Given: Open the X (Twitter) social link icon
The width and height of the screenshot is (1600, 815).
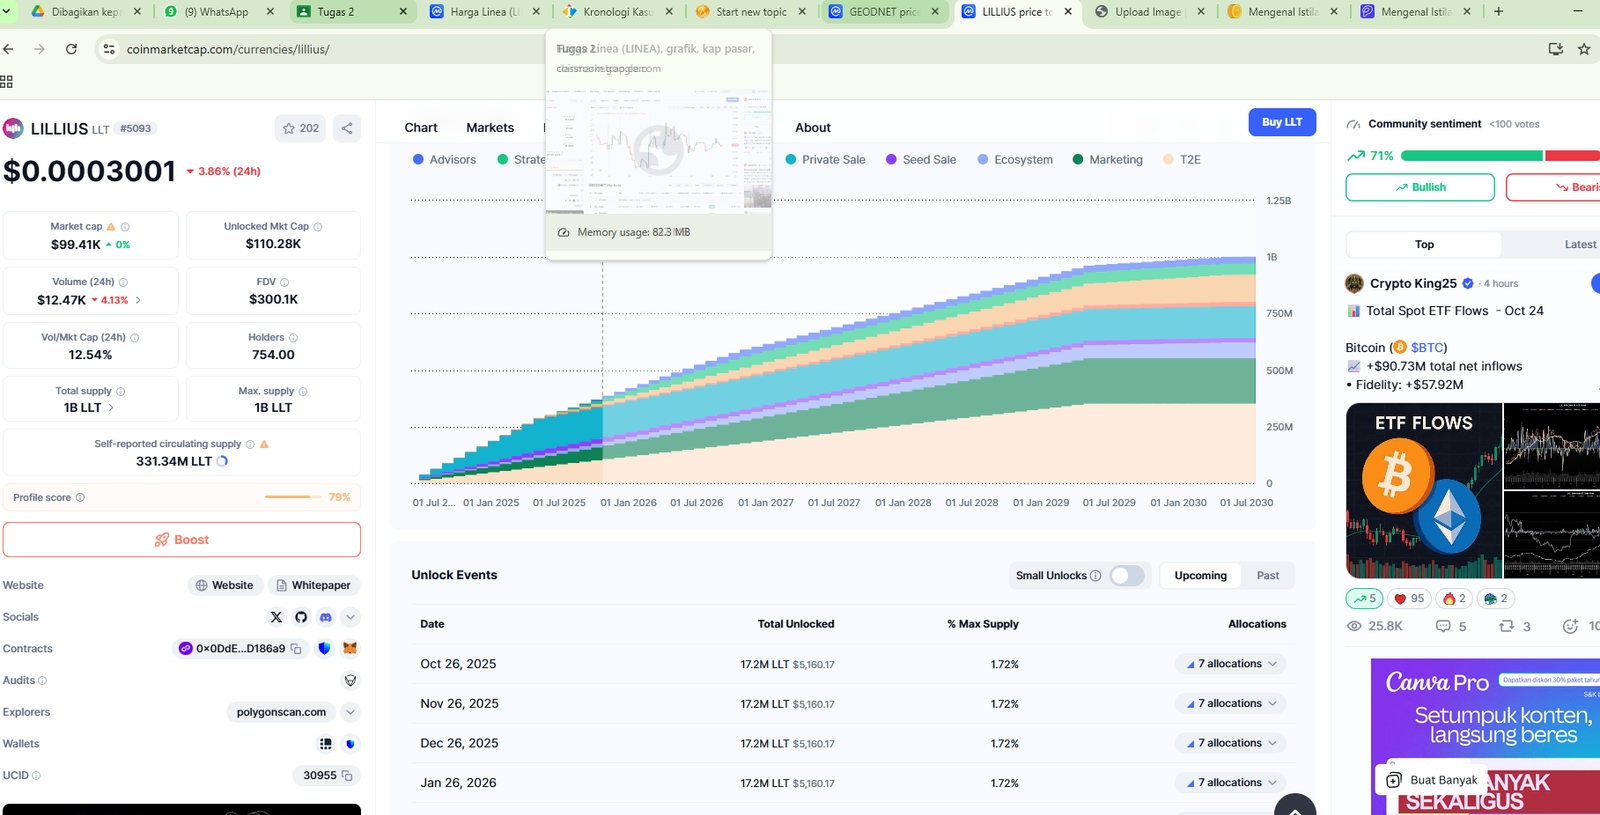Looking at the screenshot, I should [x=277, y=617].
